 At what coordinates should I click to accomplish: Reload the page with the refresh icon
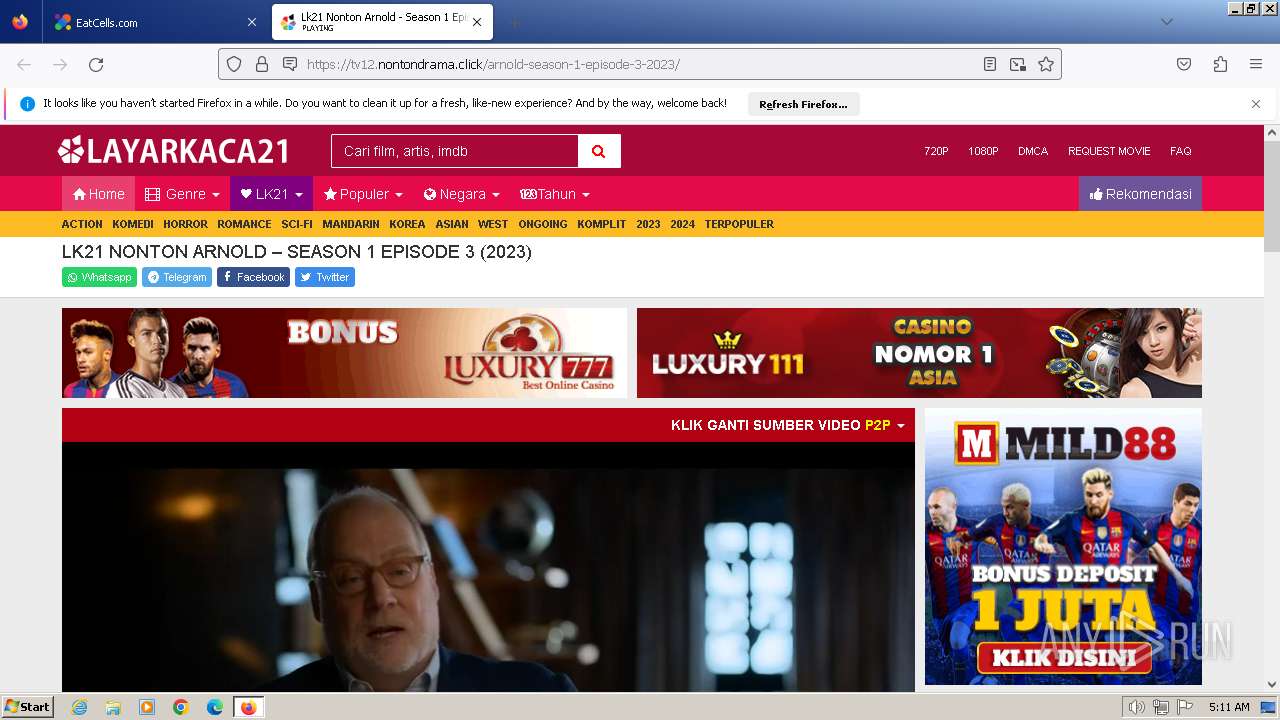coord(96,64)
